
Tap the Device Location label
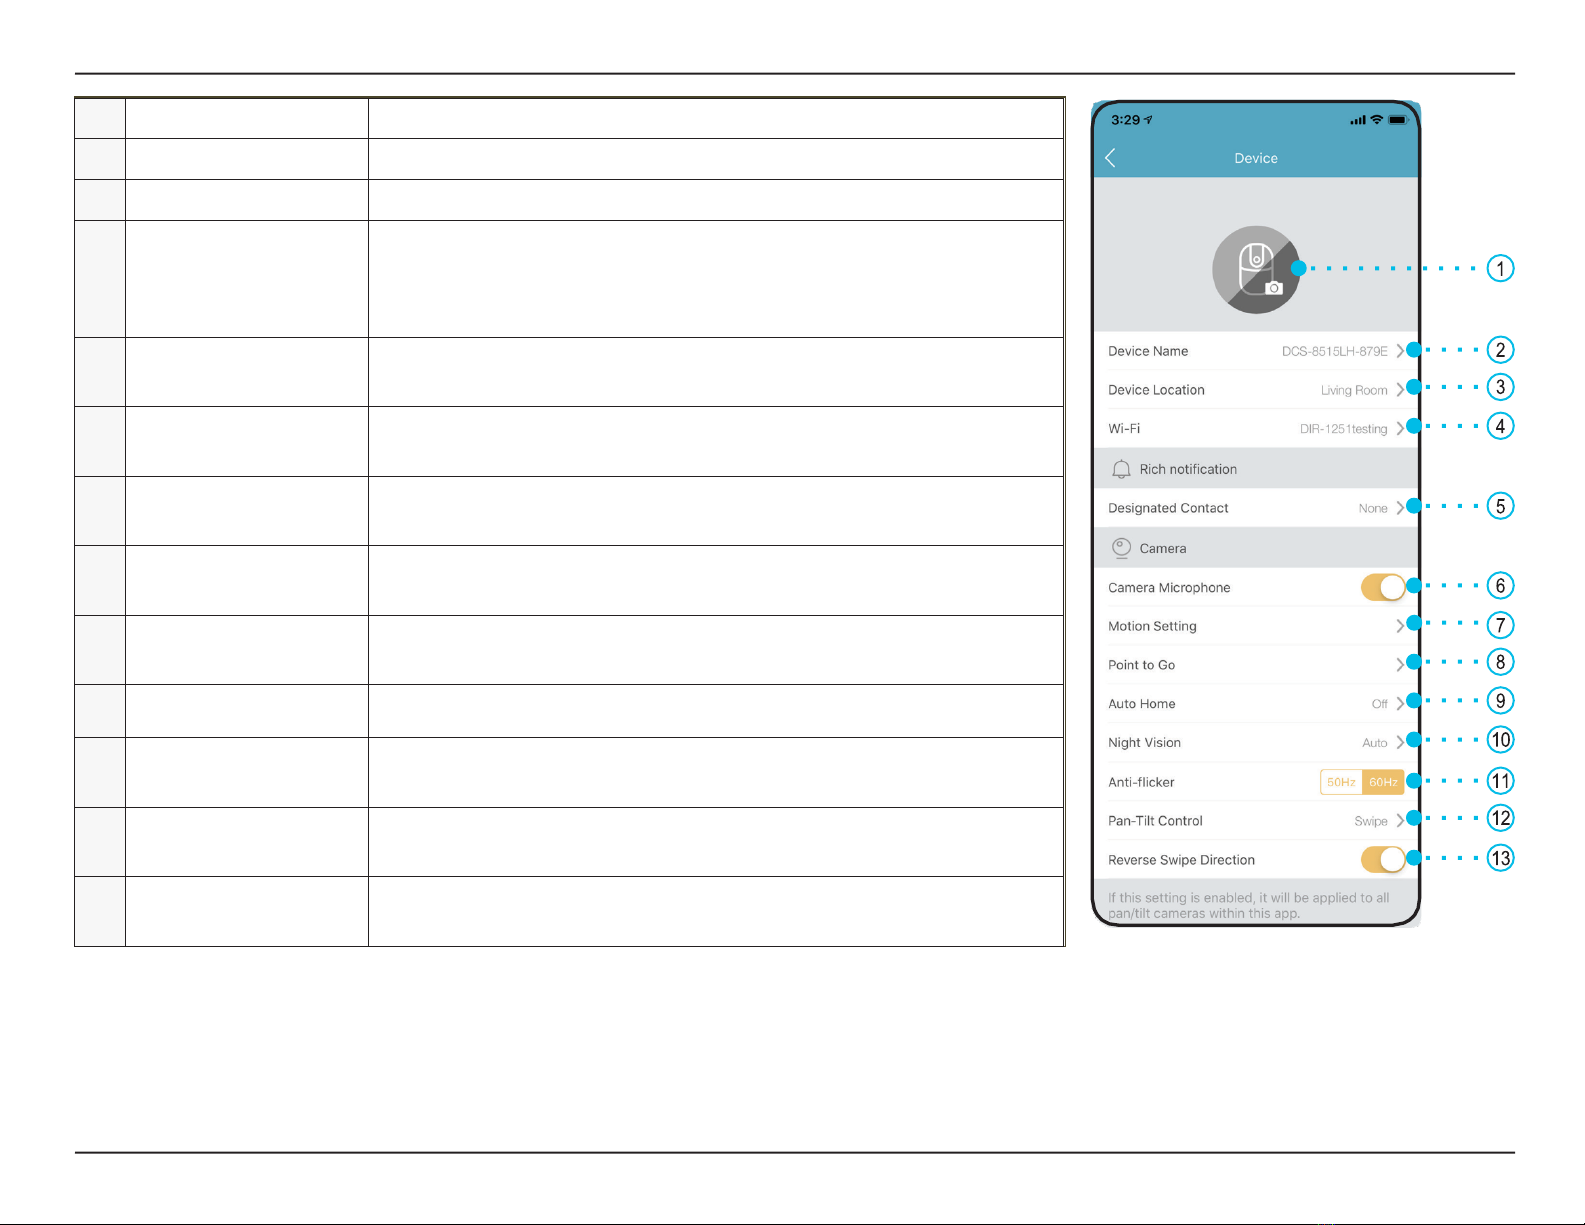(1156, 390)
